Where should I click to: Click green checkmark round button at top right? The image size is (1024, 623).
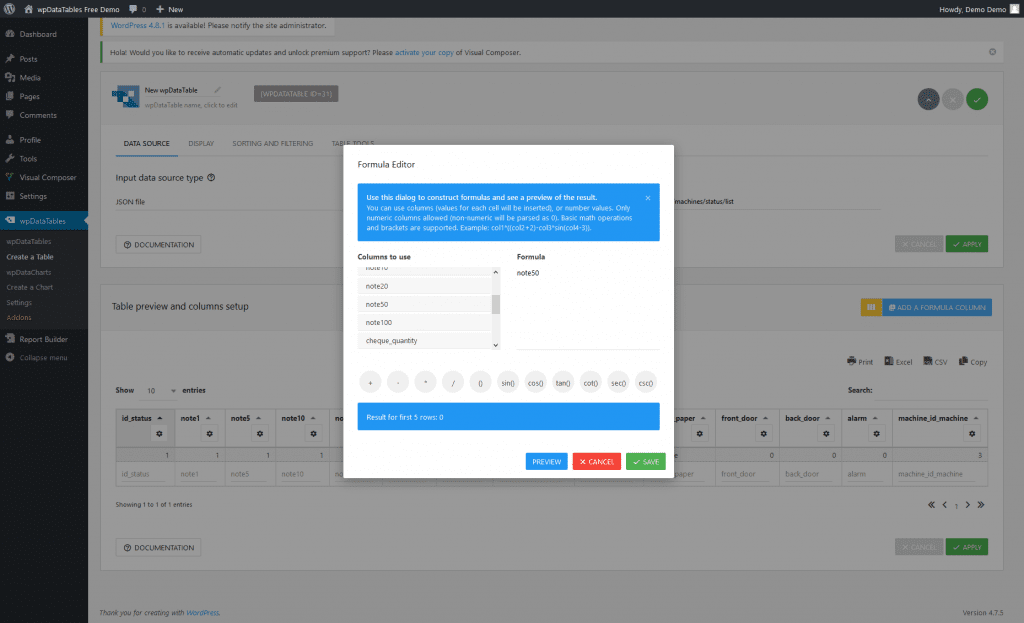pos(977,99)
